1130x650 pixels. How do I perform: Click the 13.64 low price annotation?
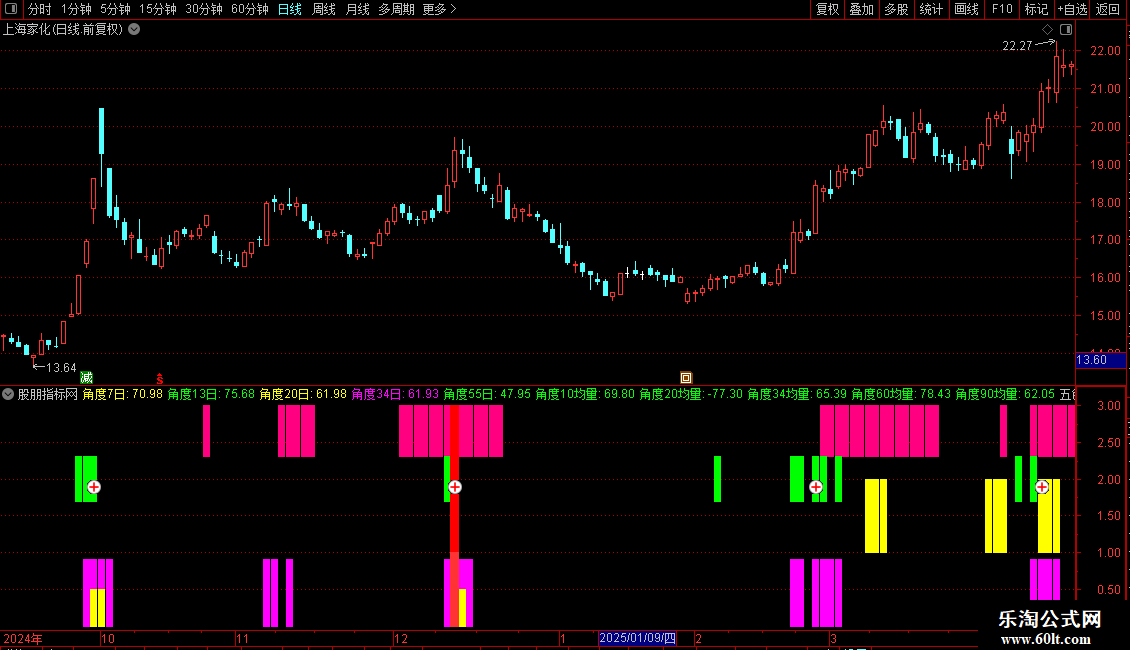[61, 368]
